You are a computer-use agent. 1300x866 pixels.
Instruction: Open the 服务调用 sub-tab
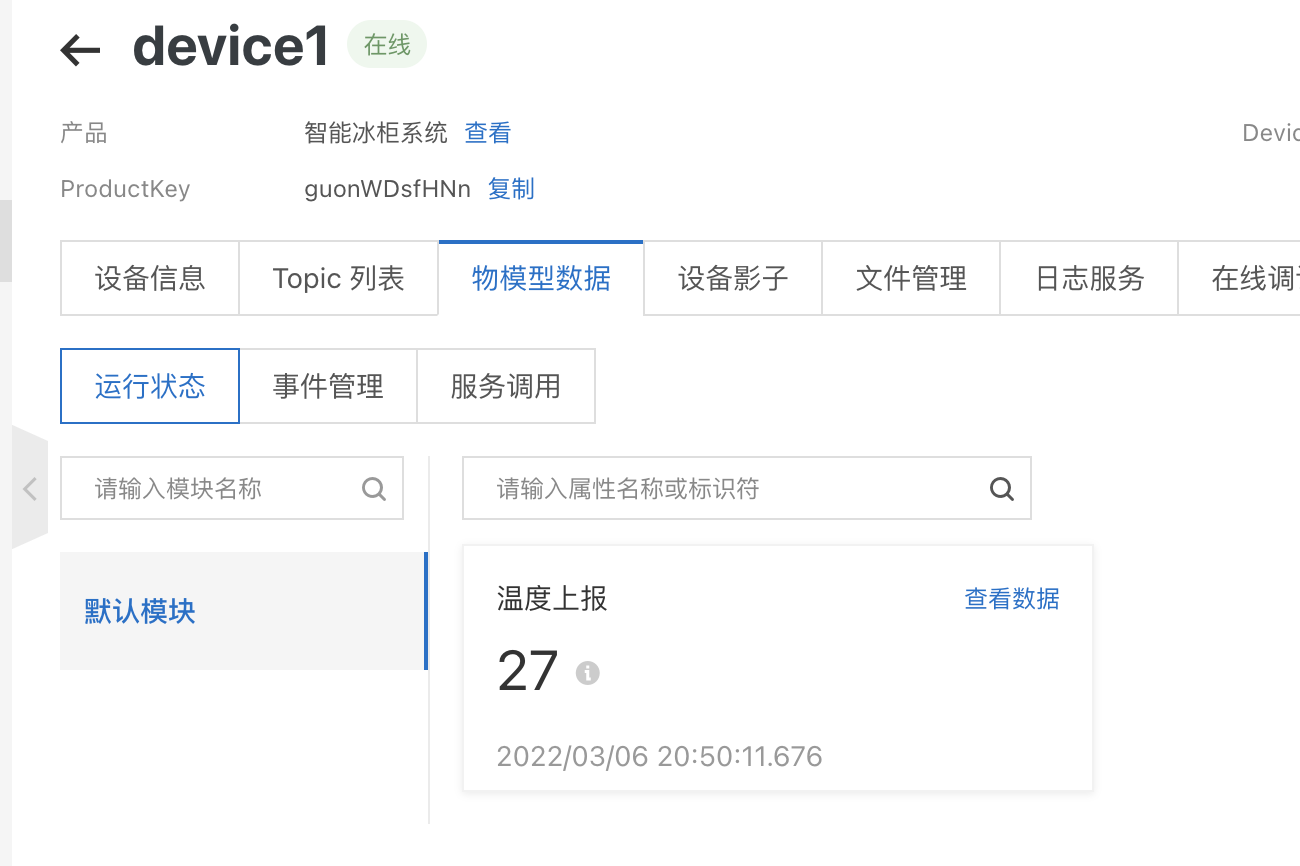(x=505, y=386)
